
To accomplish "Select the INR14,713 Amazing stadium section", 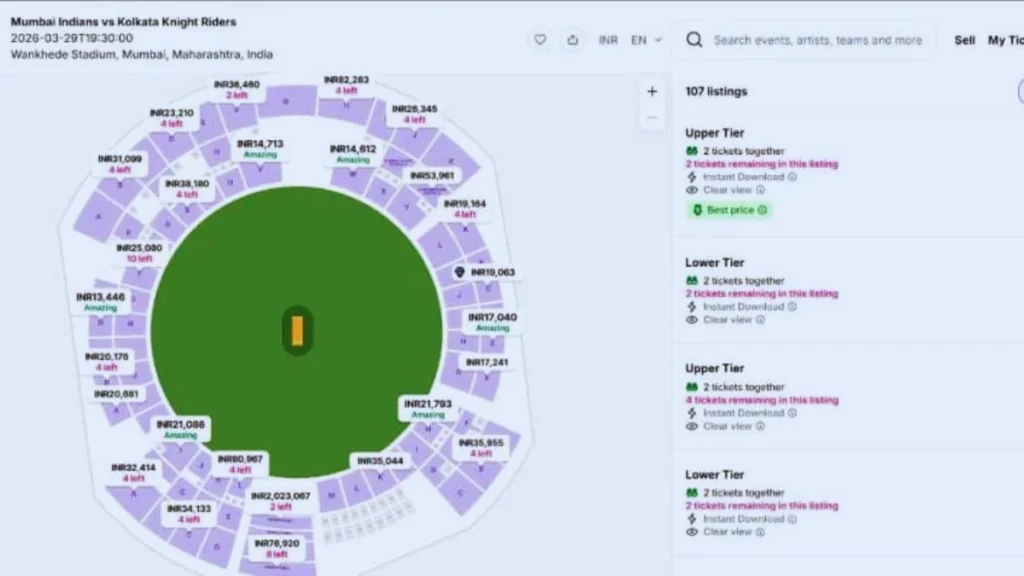I will tap(260, 148).
